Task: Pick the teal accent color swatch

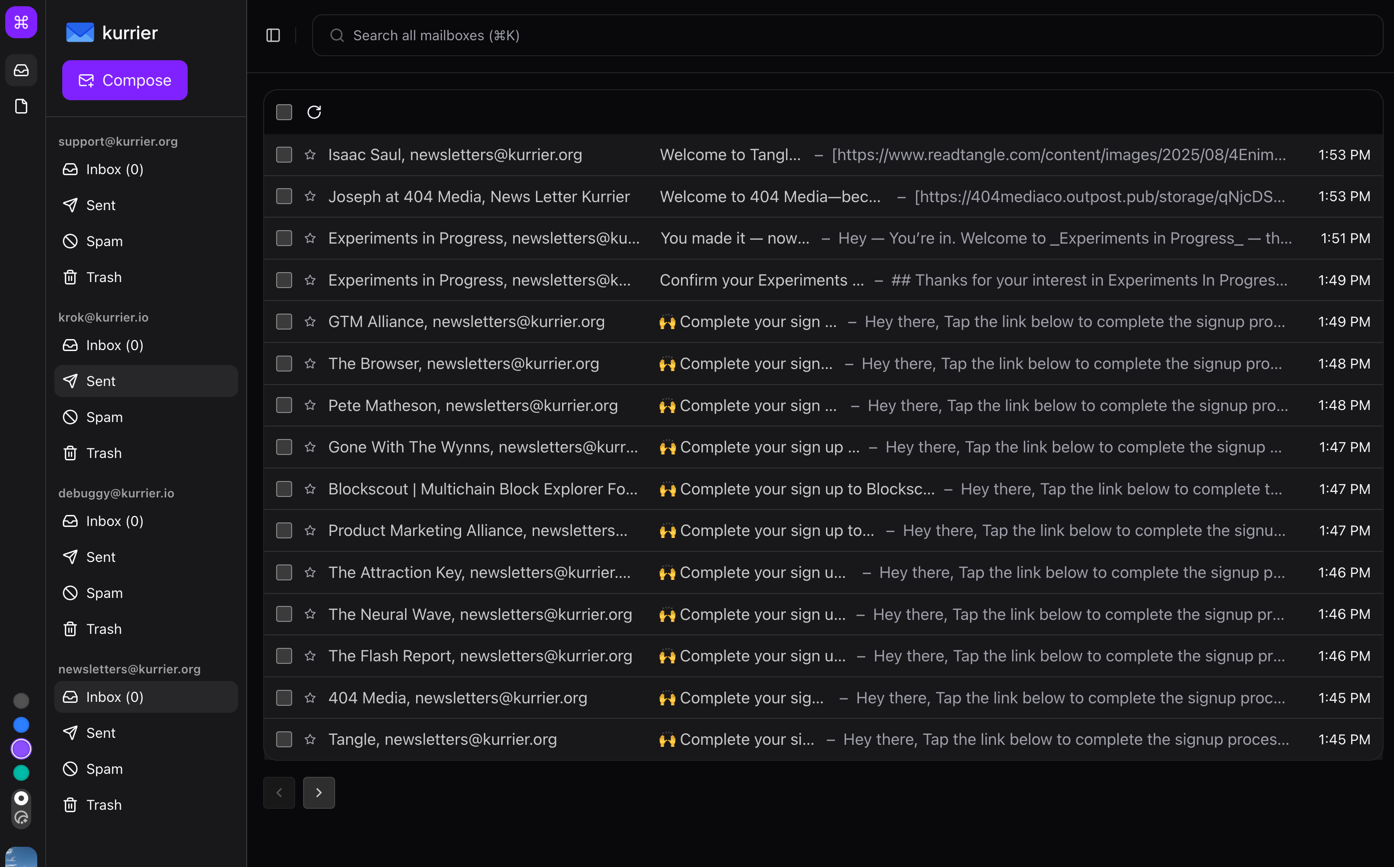Action: click(21, 772)
